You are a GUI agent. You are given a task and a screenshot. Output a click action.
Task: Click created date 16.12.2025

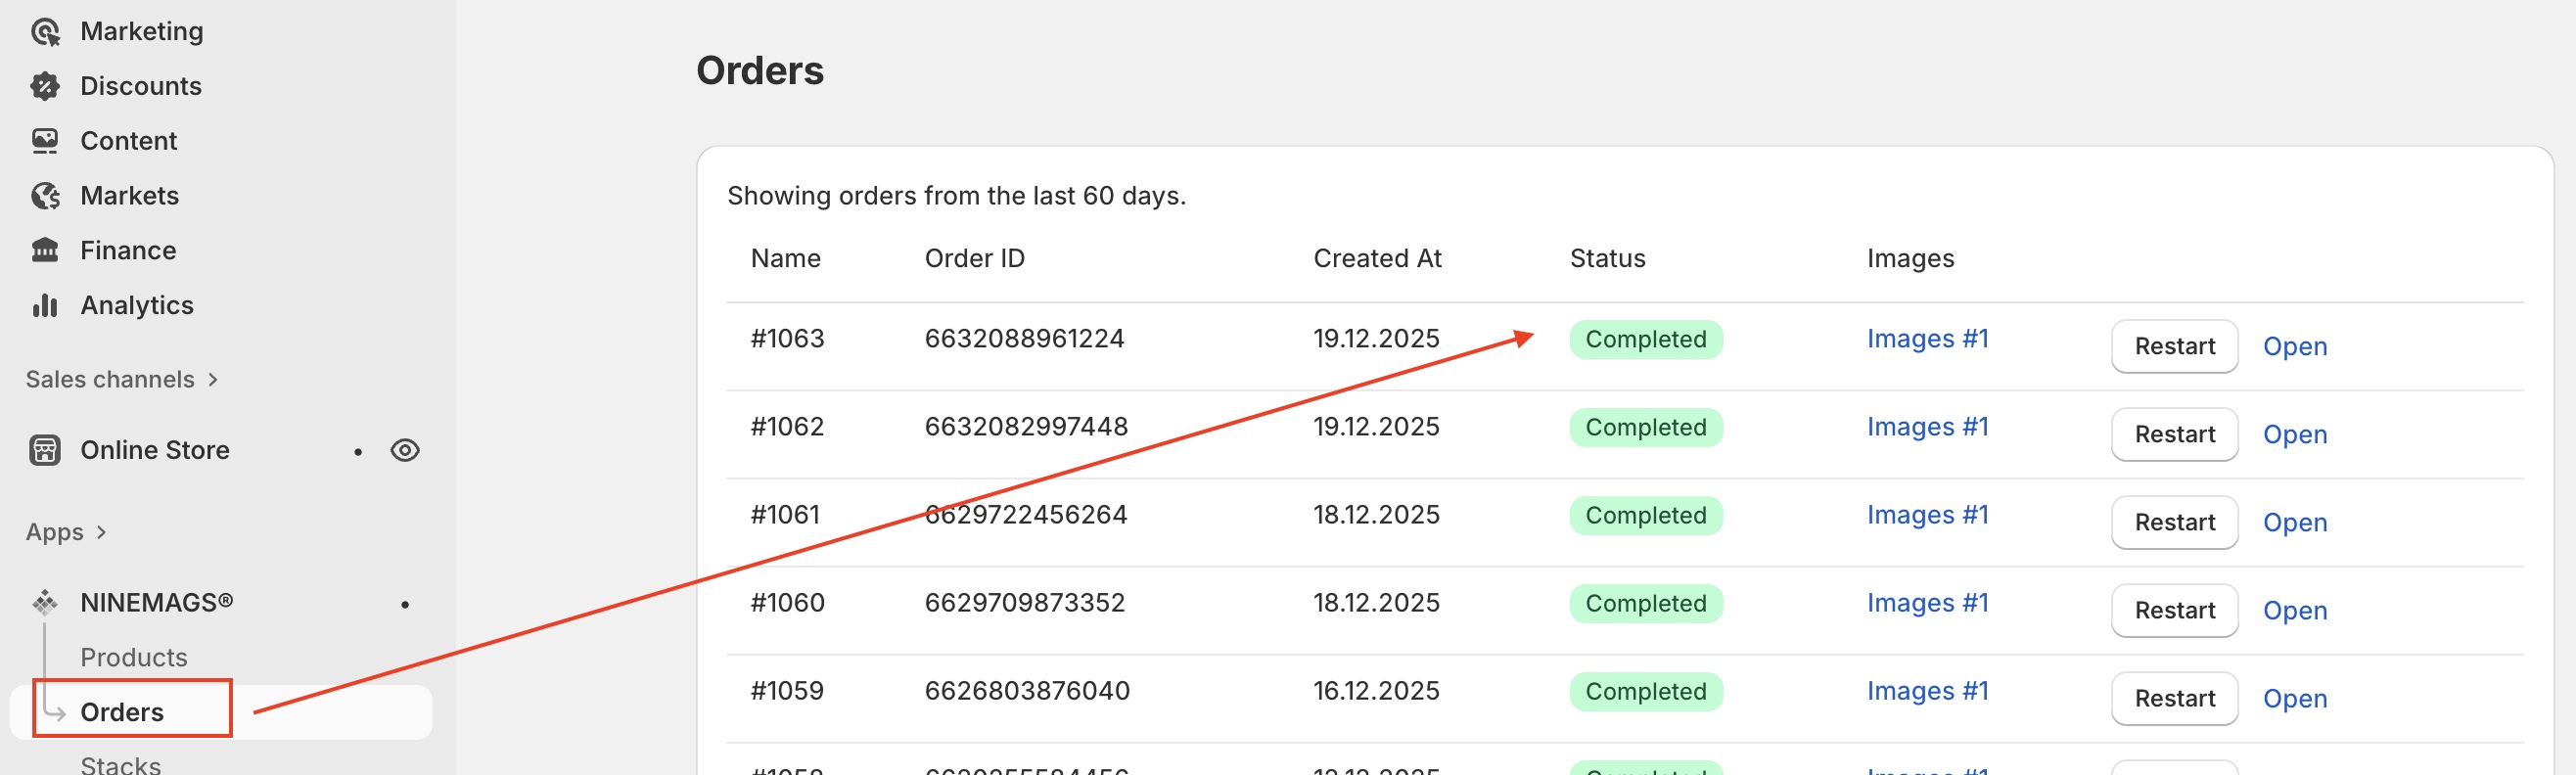(x=1376, y=690)
